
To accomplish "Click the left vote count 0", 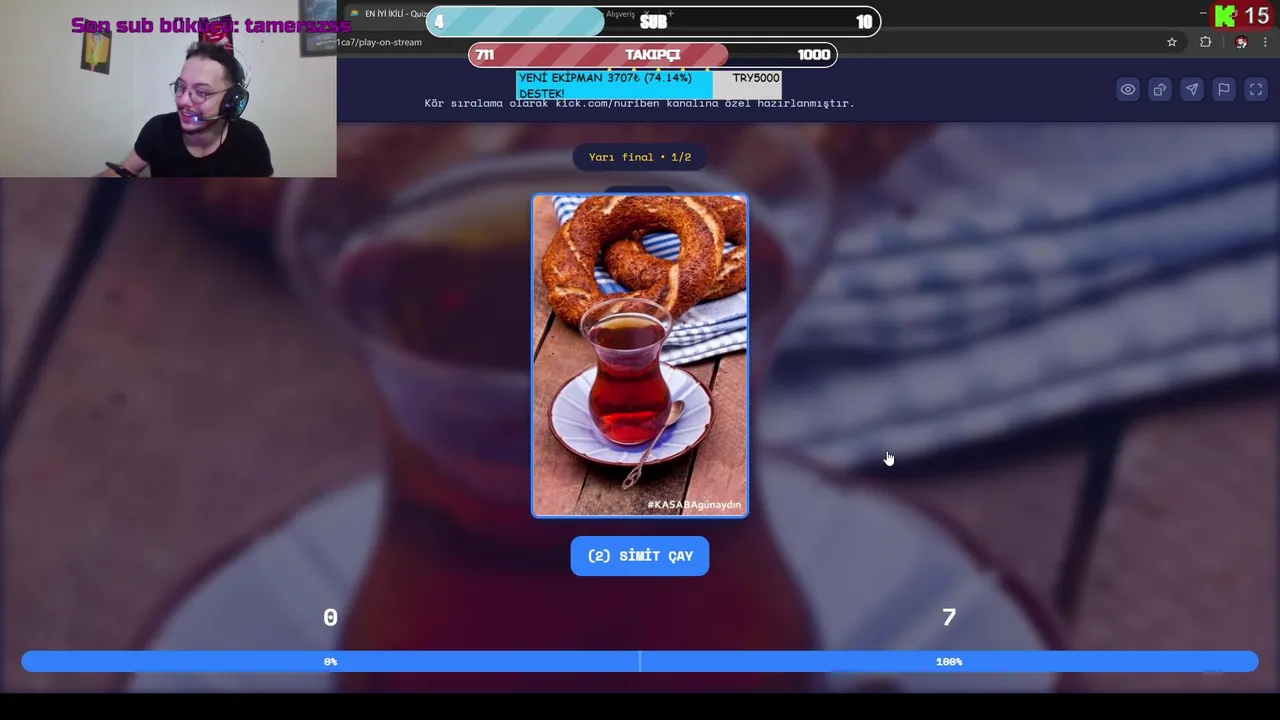I will pos(330,618).
